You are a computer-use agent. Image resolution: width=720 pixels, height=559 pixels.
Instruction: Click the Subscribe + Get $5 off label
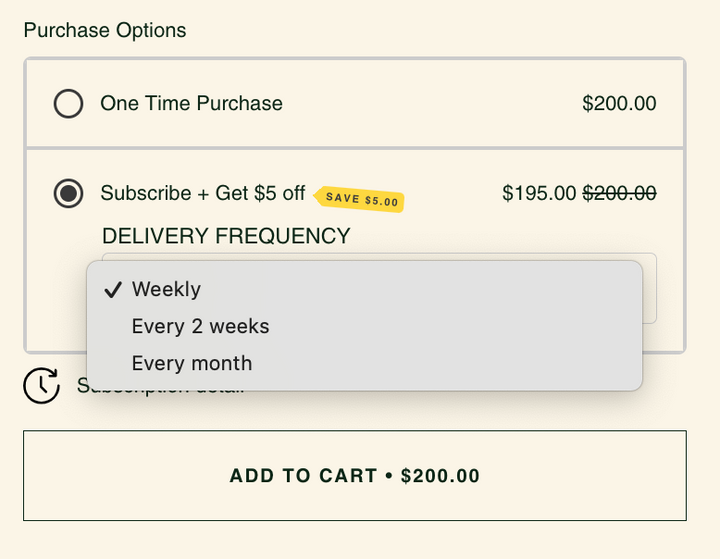click(x=202, y=193)
